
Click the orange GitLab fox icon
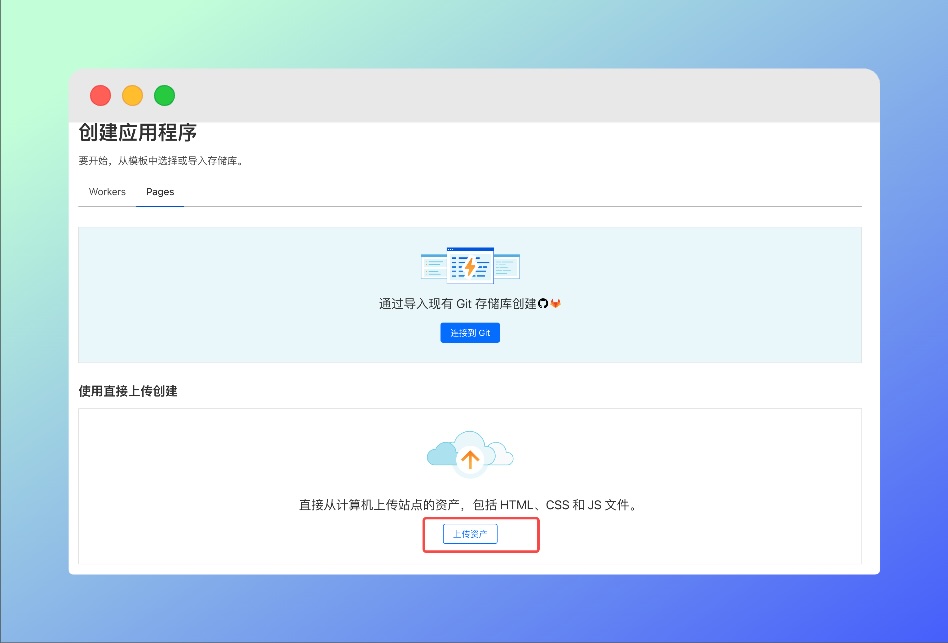click(x=556, y=303)
